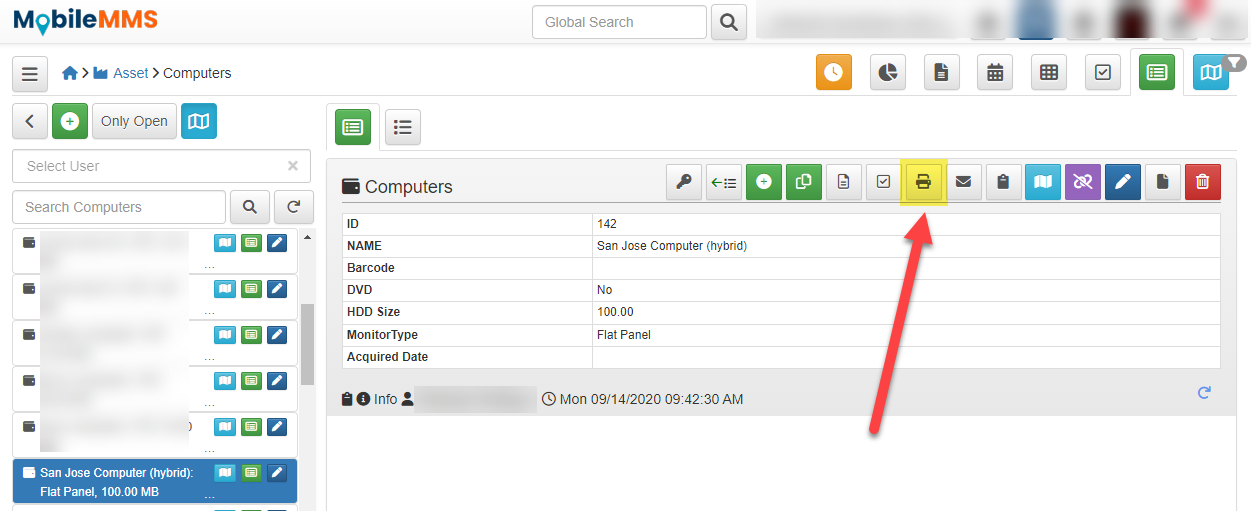Collapse the sidebar with back chevron
1251x511 pixels.
[30, 121]
